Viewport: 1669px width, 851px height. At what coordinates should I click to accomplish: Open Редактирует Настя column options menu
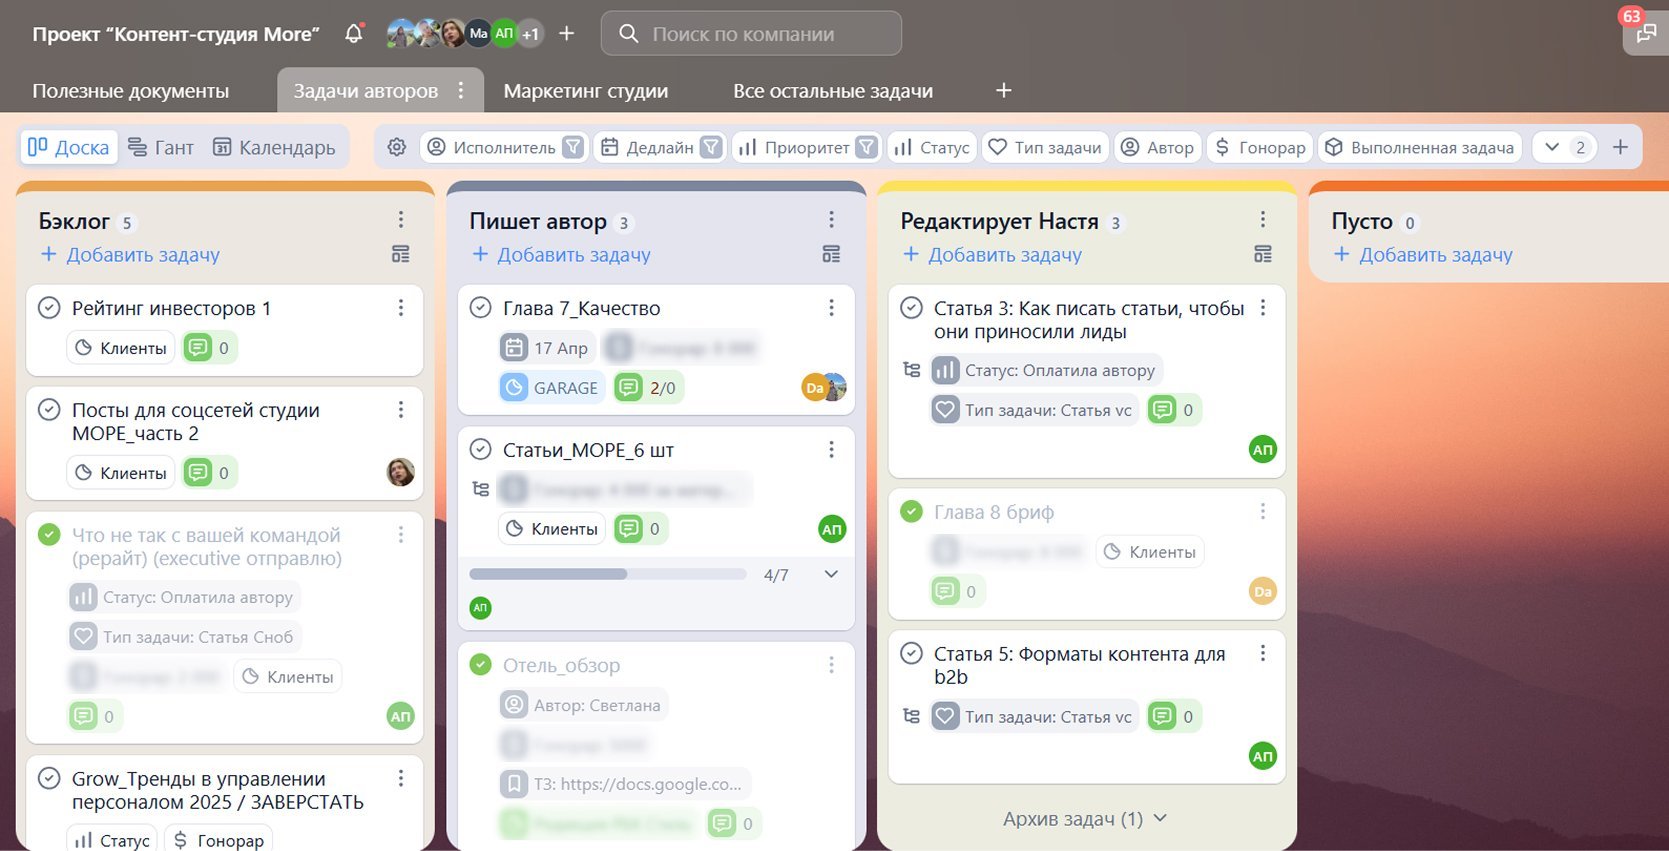click(1263, 220)
